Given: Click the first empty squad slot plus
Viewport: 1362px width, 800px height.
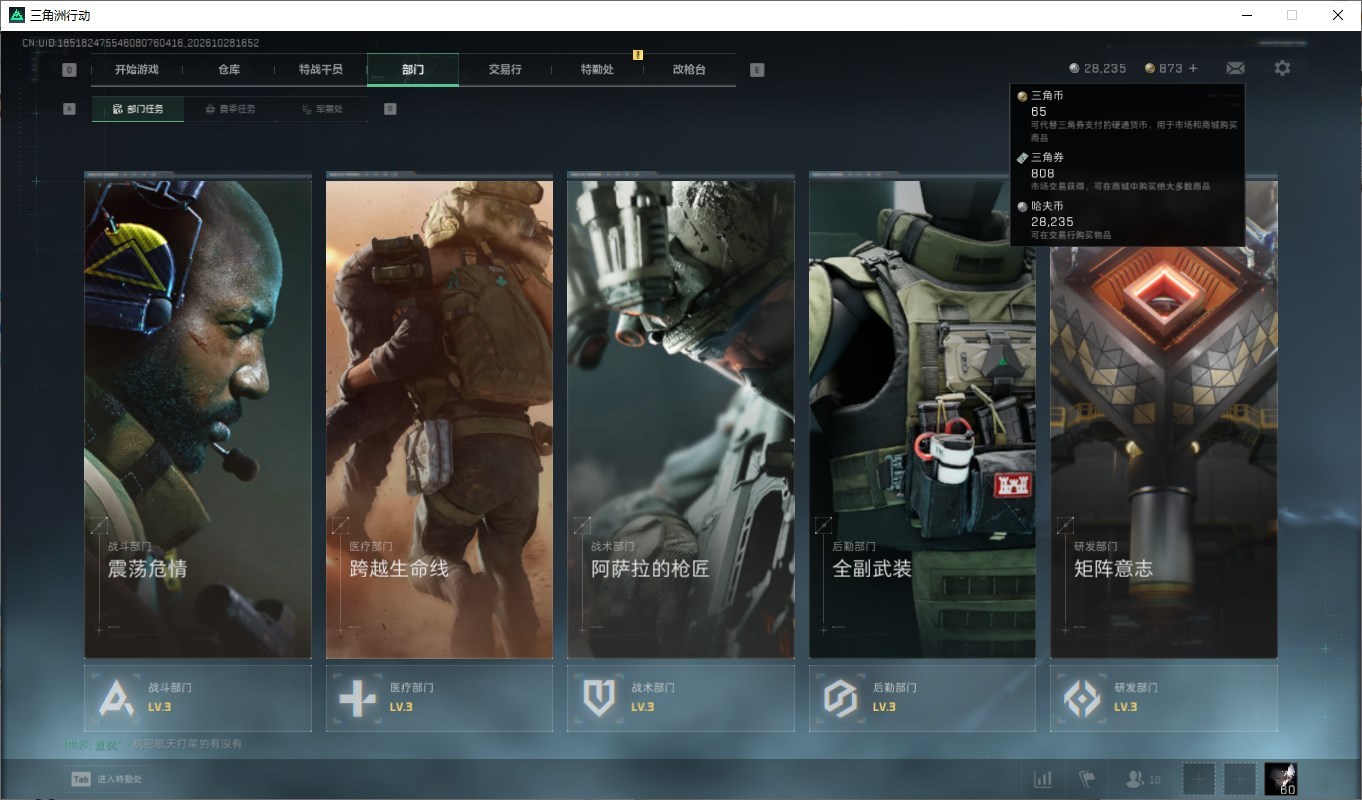Looking at the screenshot, I should click(x=1199, y=779).
